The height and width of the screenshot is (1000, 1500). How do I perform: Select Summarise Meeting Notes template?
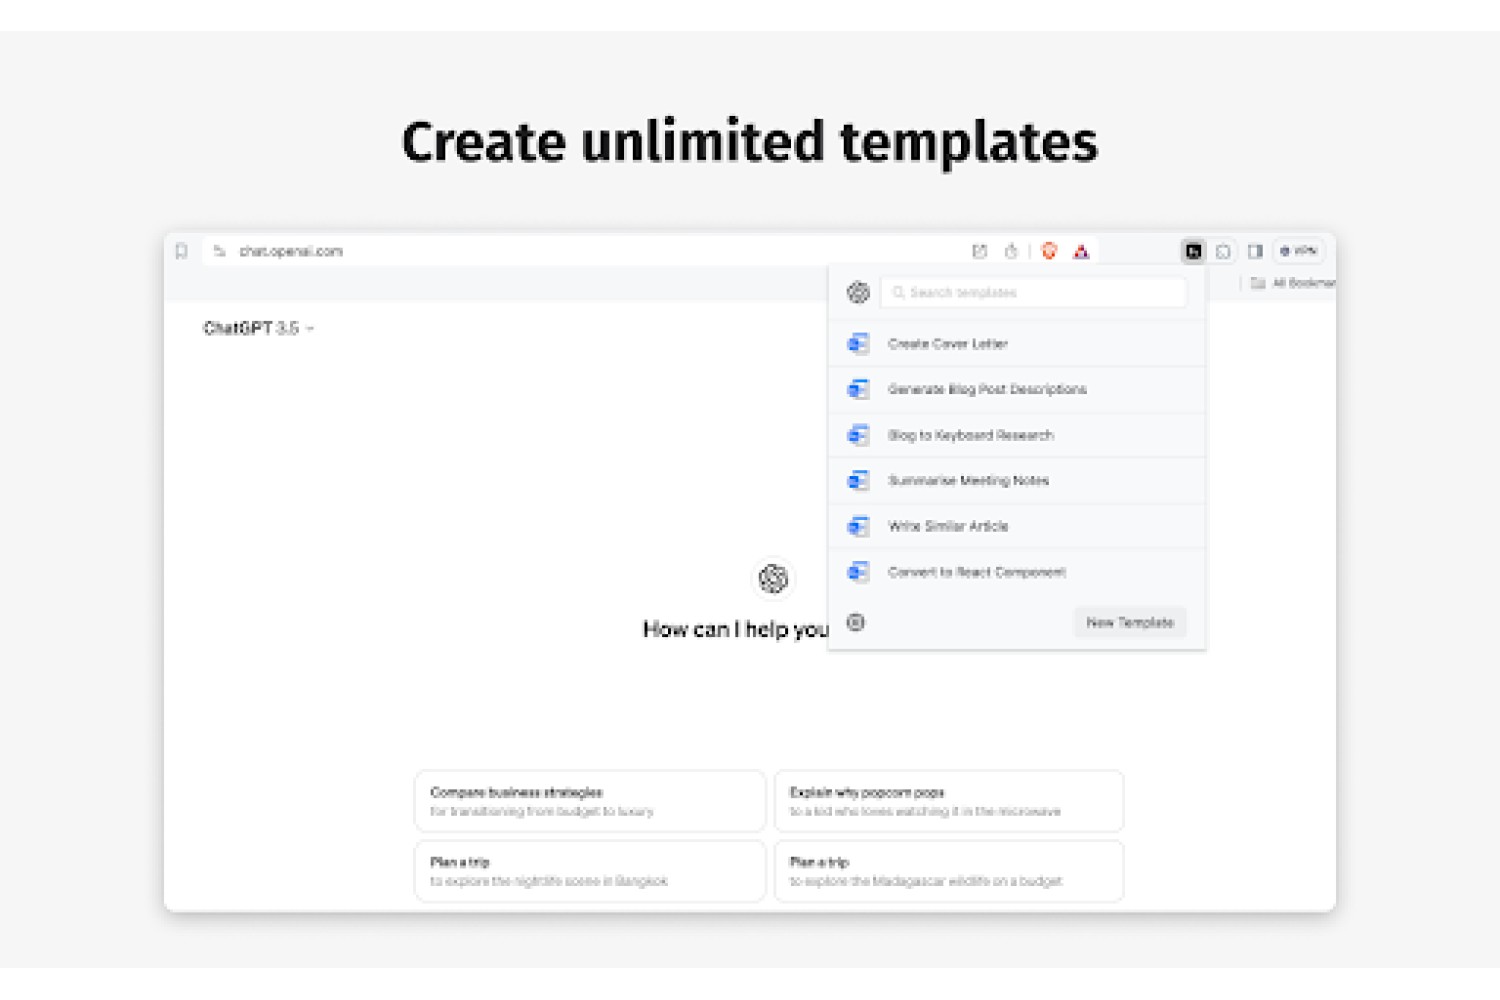click(x=1017, y=481)
